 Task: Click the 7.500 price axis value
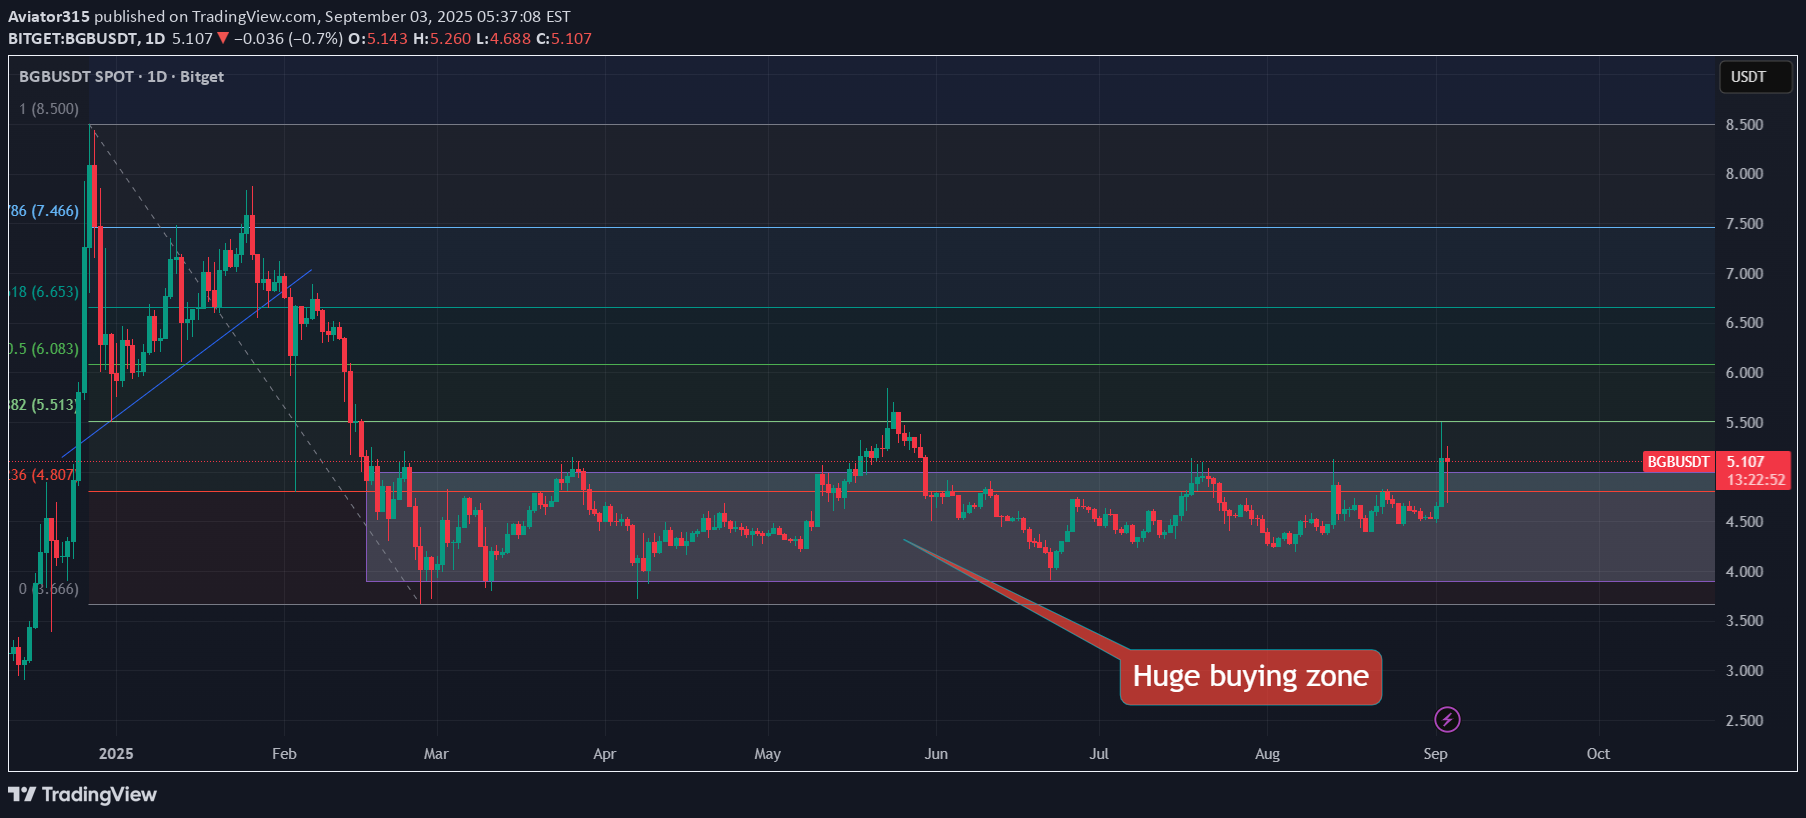point(1744,224)
